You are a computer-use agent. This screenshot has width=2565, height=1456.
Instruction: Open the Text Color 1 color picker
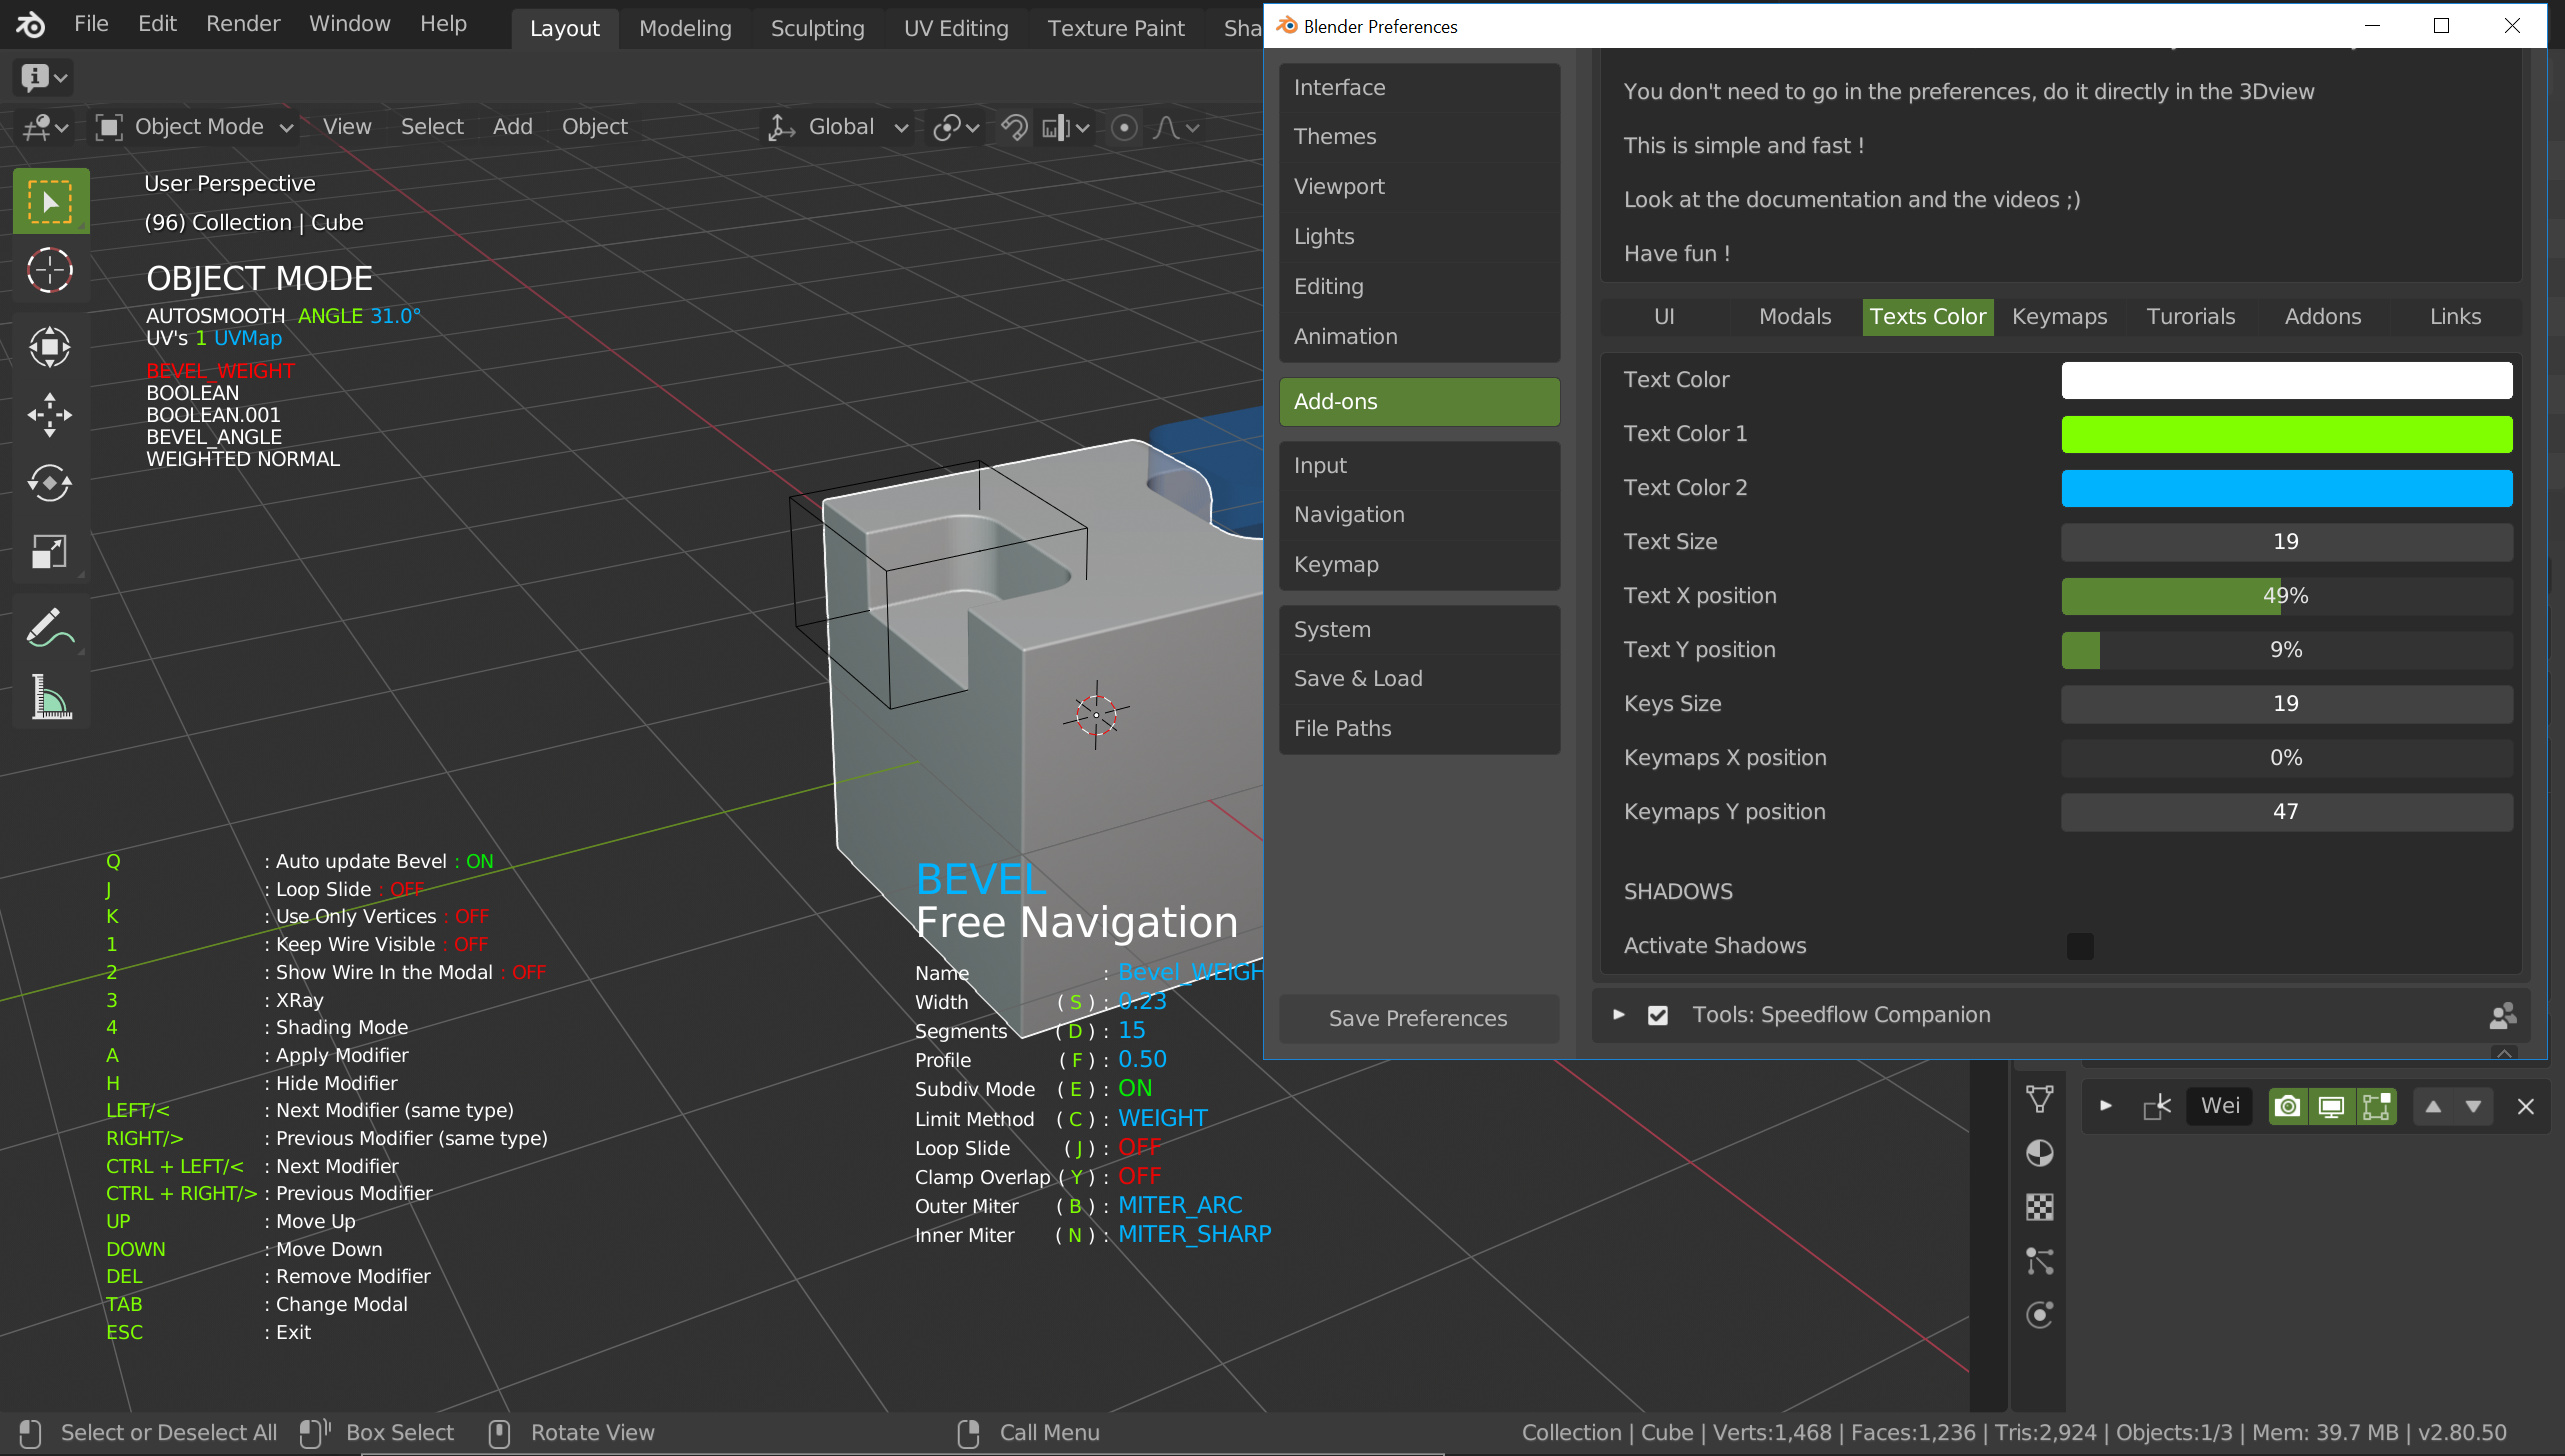pos(2287,434)
